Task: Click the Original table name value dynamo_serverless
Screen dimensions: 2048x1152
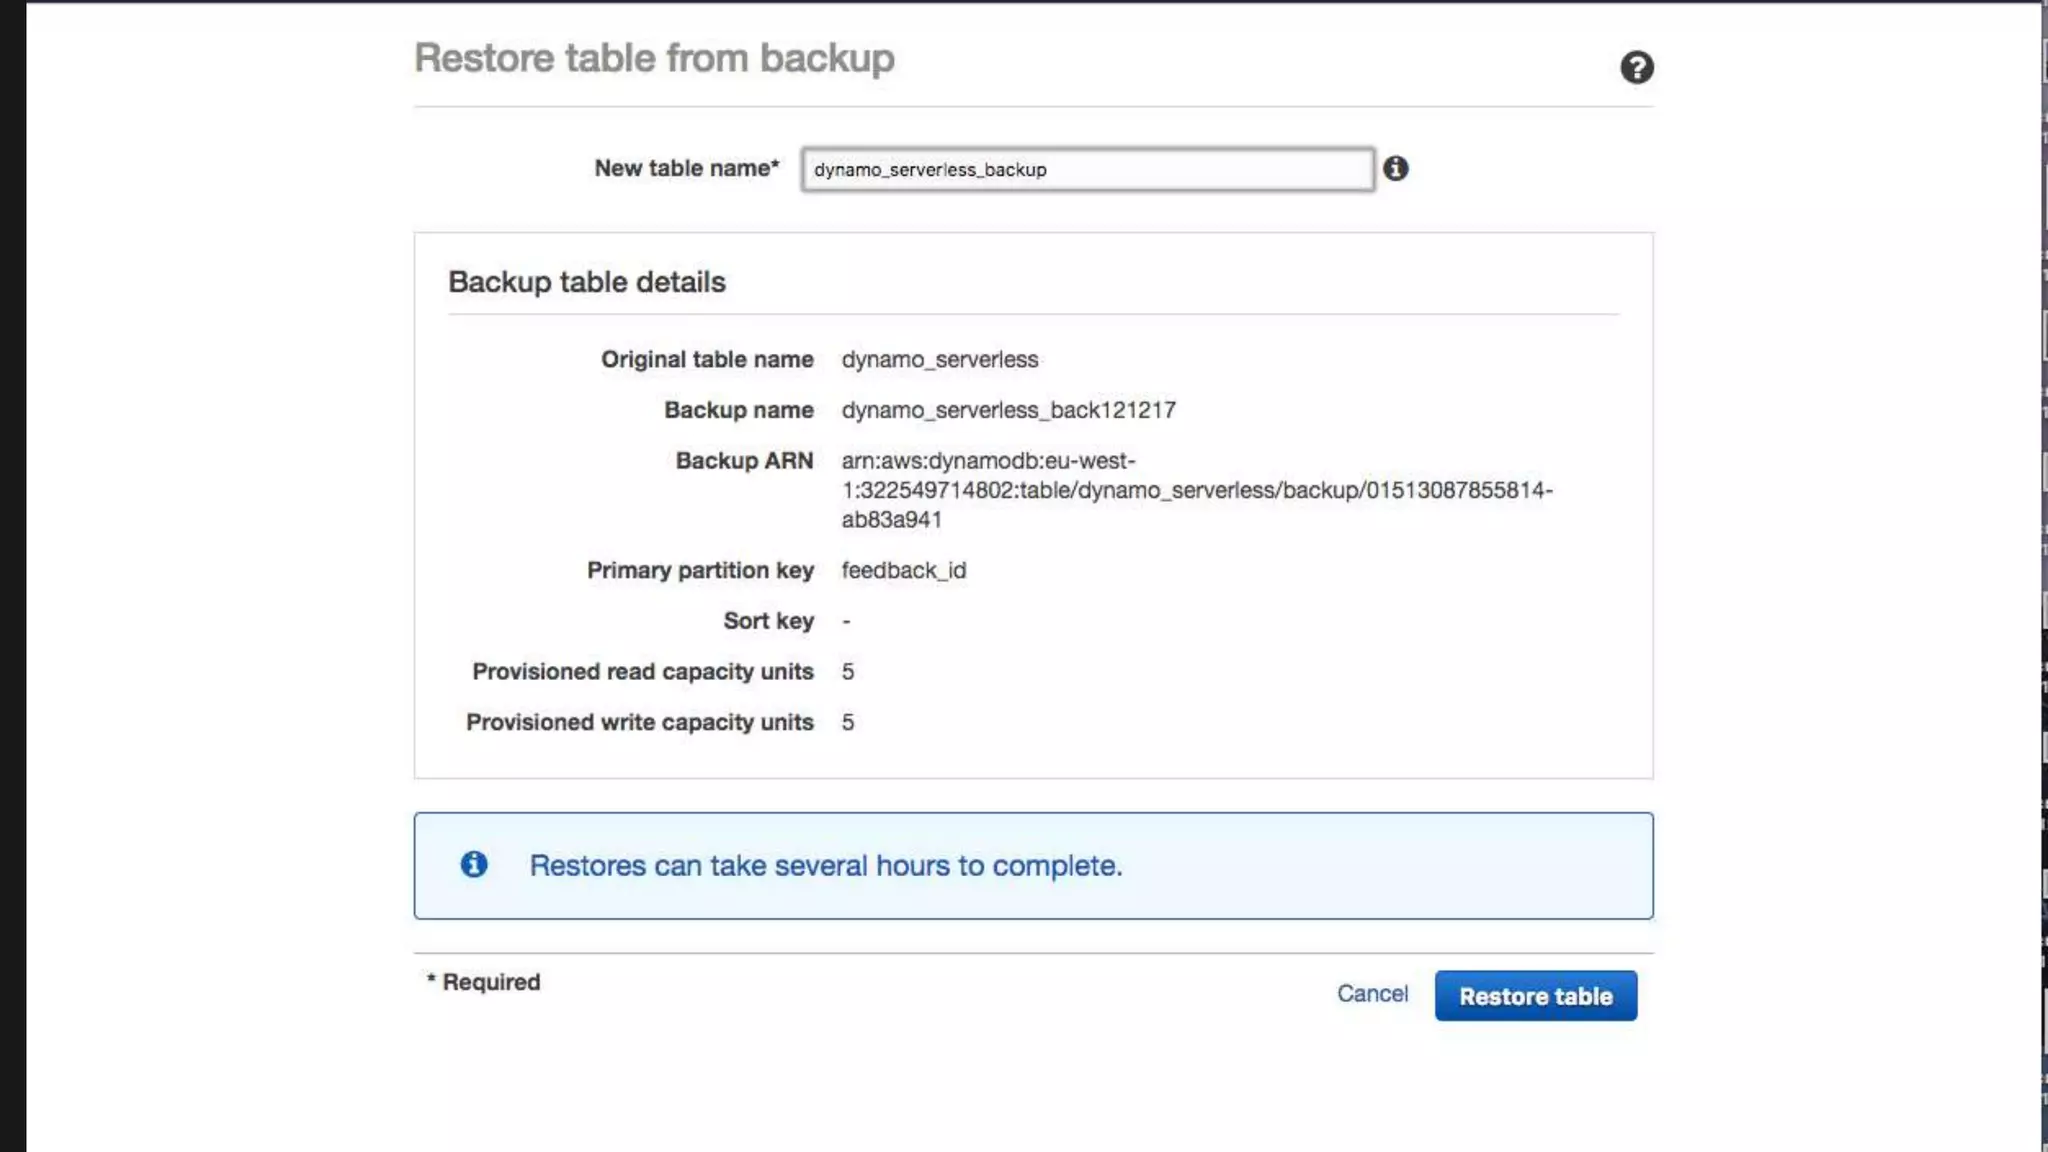Action: point(939,359)
